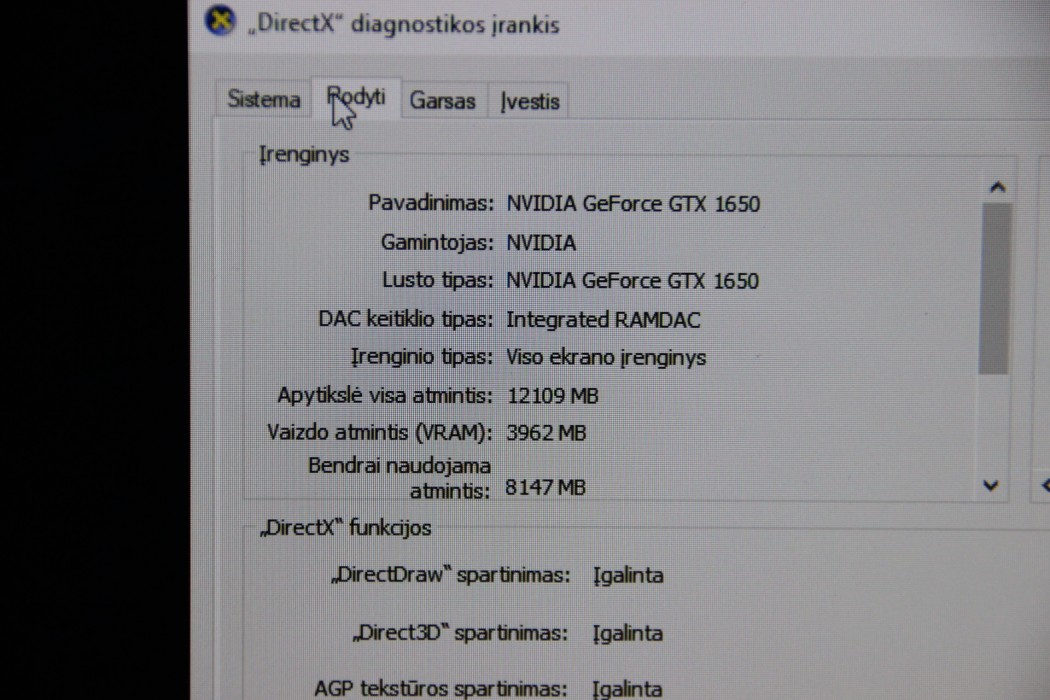
Task: Click the DAC keitiklio tipas label
Action: click(406, 319)
